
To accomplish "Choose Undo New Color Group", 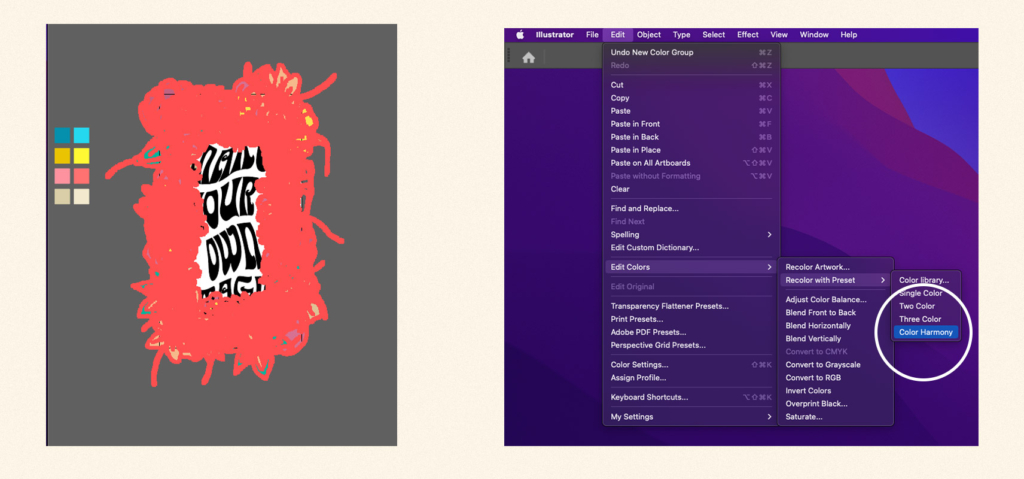I will 692,52.
